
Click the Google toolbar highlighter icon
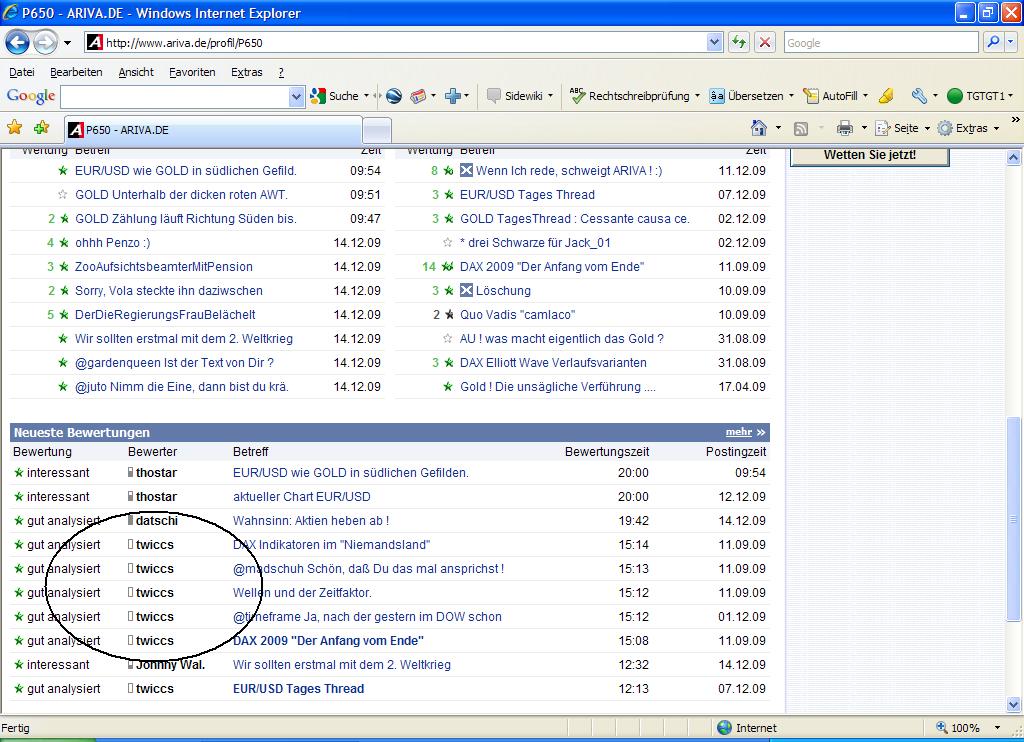(886, 96)
